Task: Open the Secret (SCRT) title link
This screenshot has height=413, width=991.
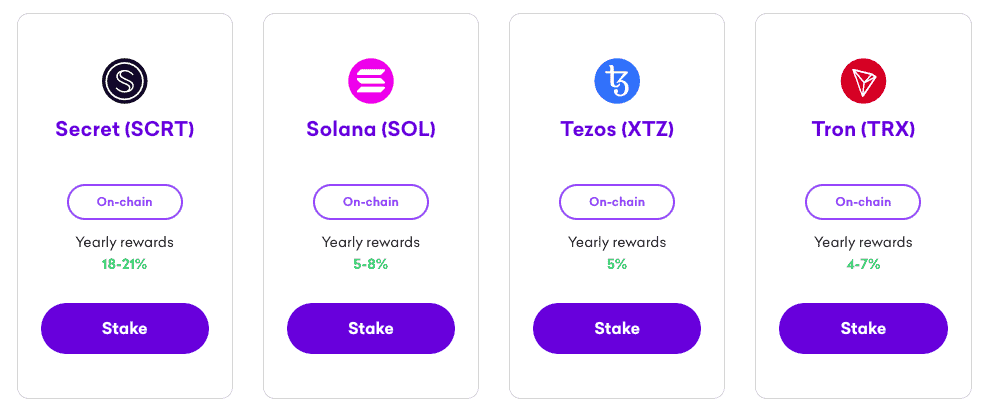Action: pyautogui.click(x=125, y=129)
